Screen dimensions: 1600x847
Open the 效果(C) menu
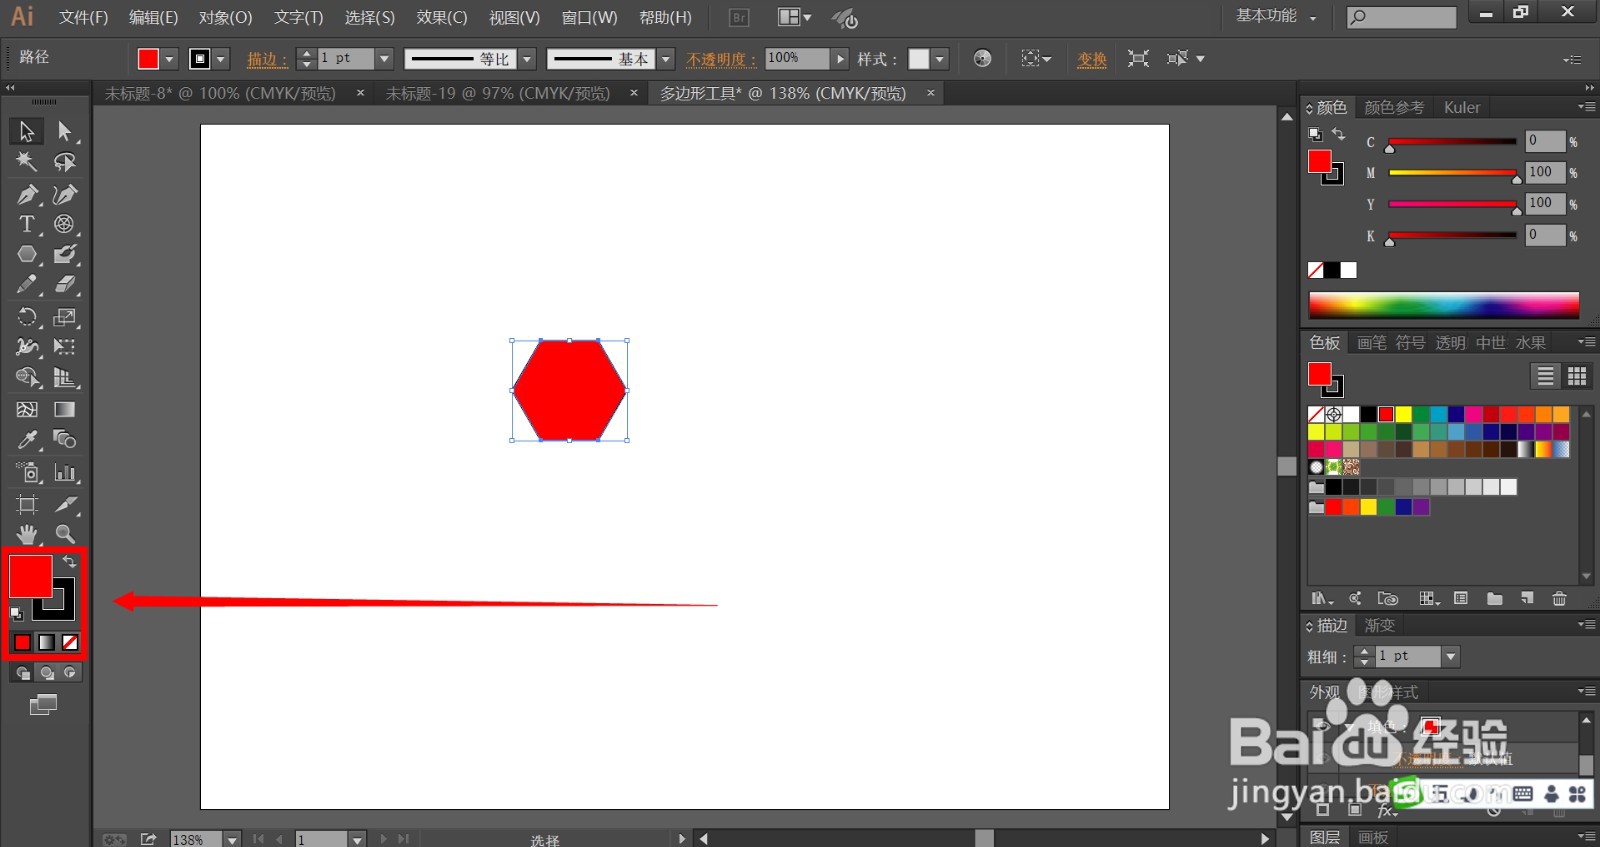click(442, 17)
